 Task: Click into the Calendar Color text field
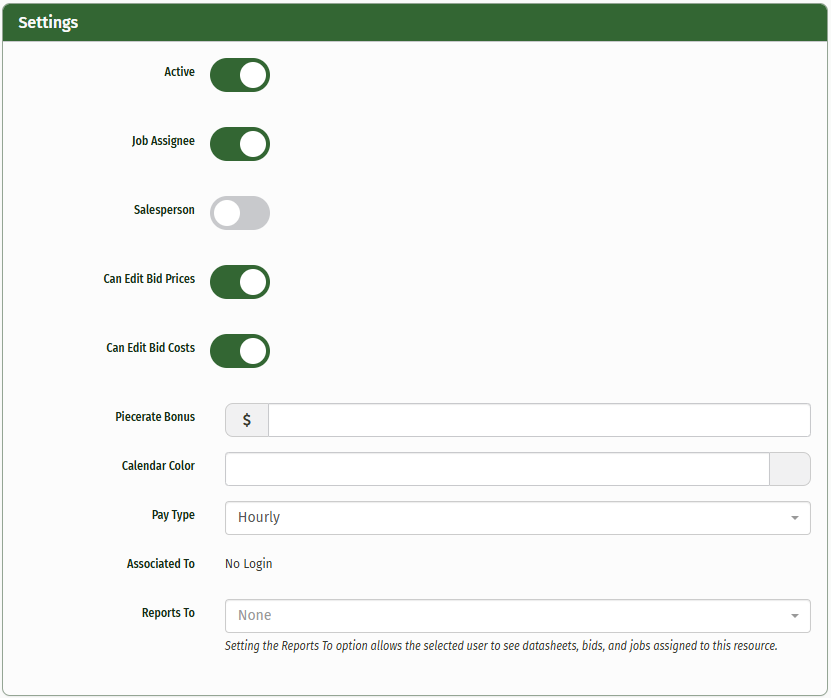pos(497,469)
